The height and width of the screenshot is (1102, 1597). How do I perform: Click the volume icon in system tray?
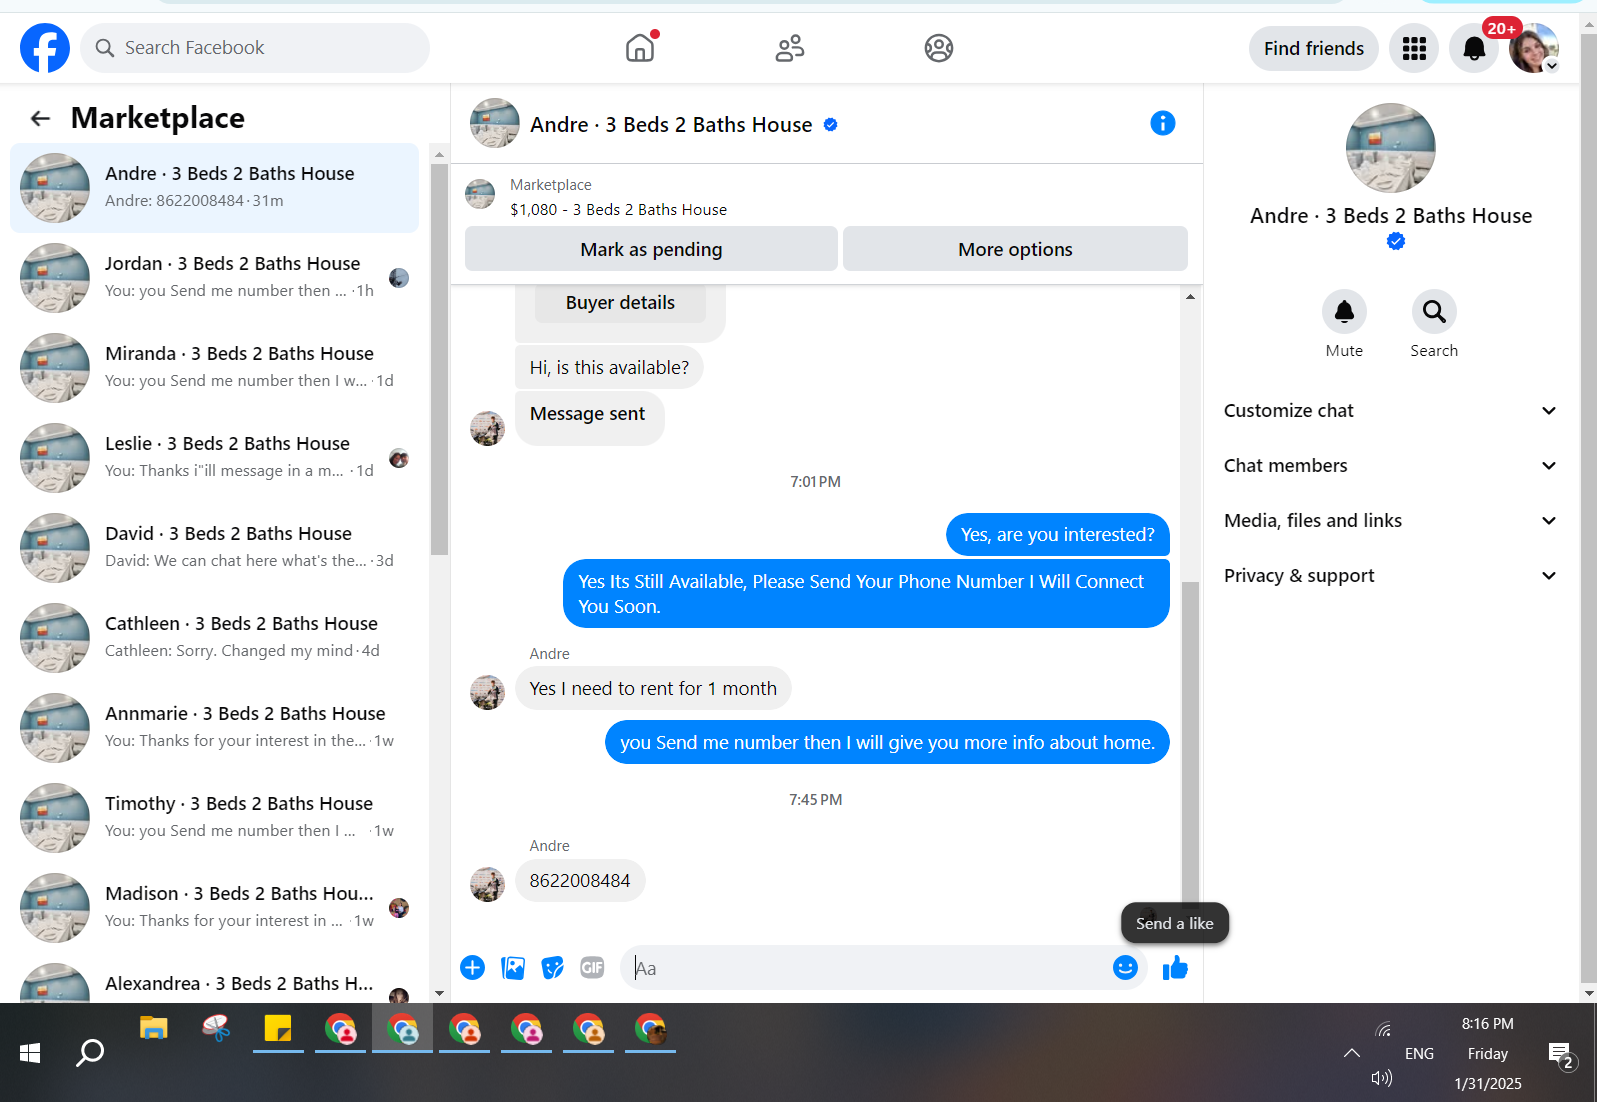1382,1078
